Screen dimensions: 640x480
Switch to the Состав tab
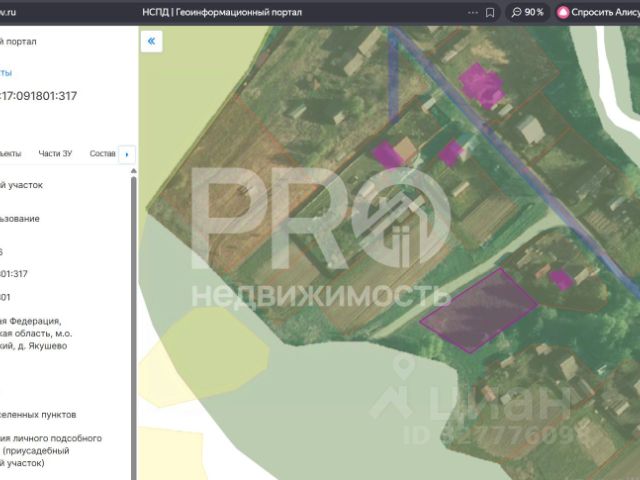(x=102, y=153)
